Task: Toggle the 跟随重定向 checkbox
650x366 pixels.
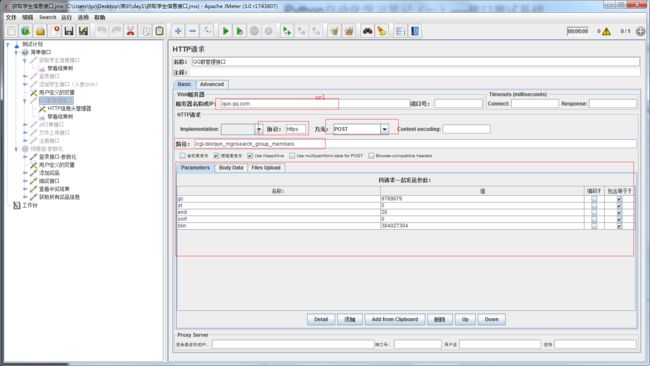Action: click(x=216, y=156)
